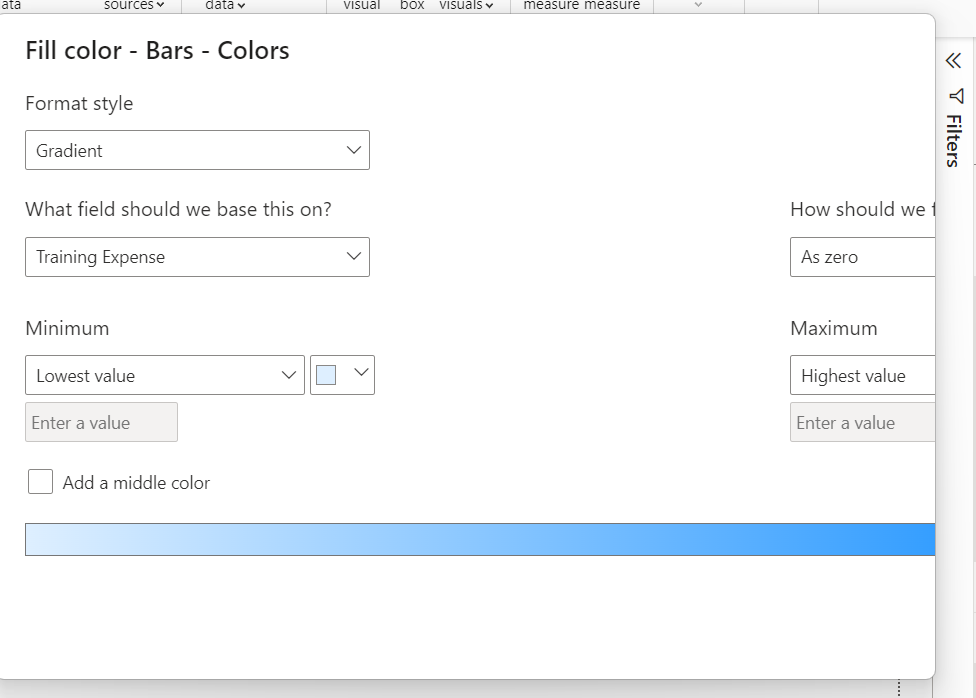
Task: Click the Minimum Enter a value field
Action: [x=101, y=422]
